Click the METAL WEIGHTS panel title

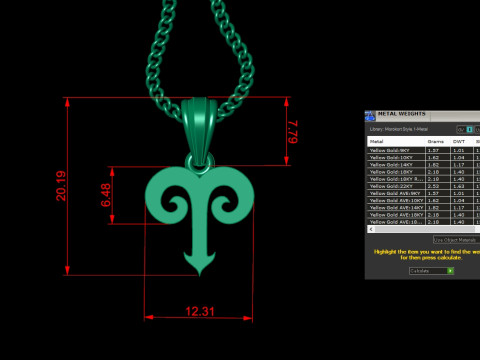(402, 114)
